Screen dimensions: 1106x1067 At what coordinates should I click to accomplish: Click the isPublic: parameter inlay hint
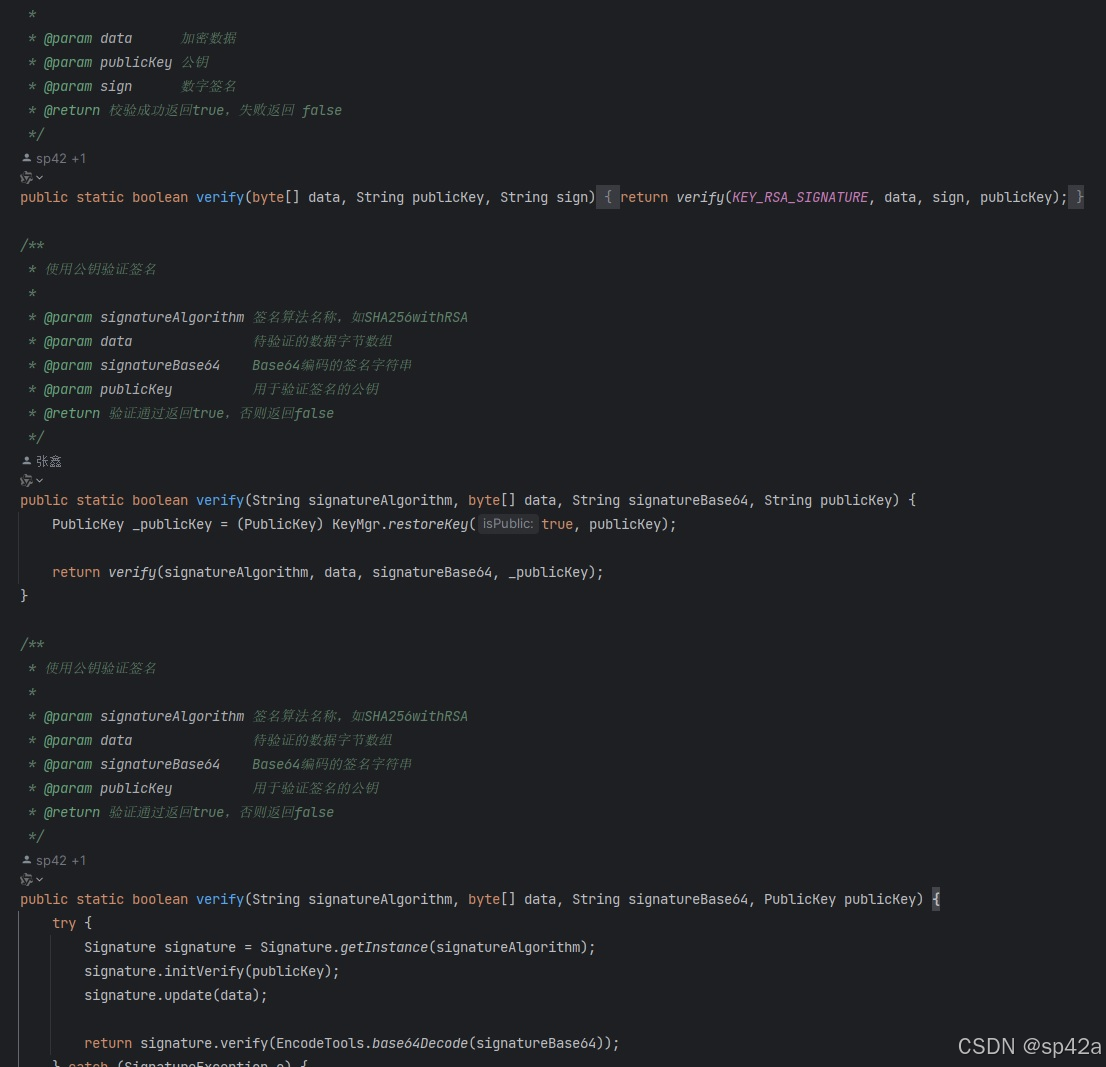508,524
